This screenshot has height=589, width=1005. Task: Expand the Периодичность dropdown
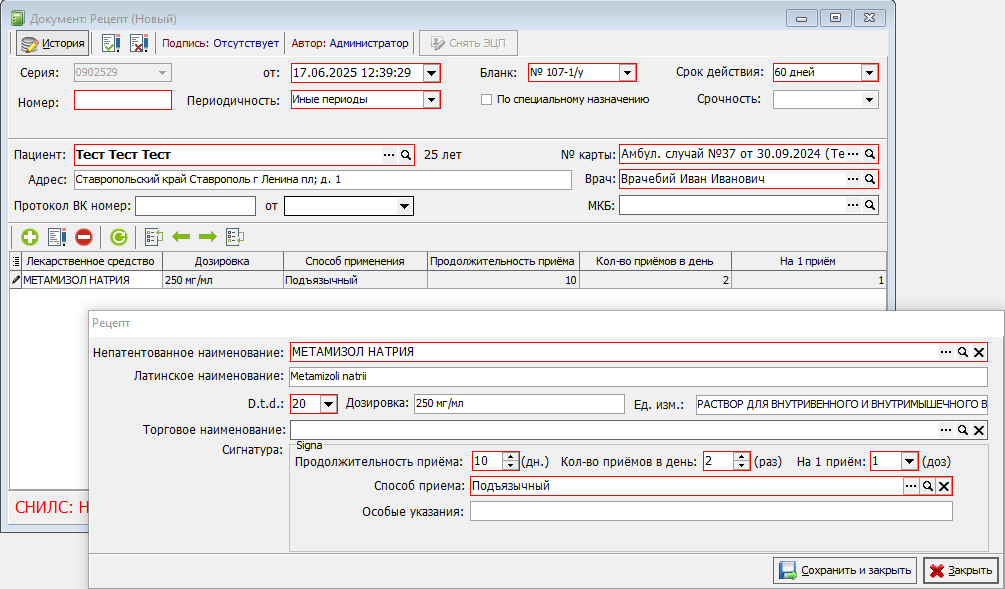[x=431, y=100]
